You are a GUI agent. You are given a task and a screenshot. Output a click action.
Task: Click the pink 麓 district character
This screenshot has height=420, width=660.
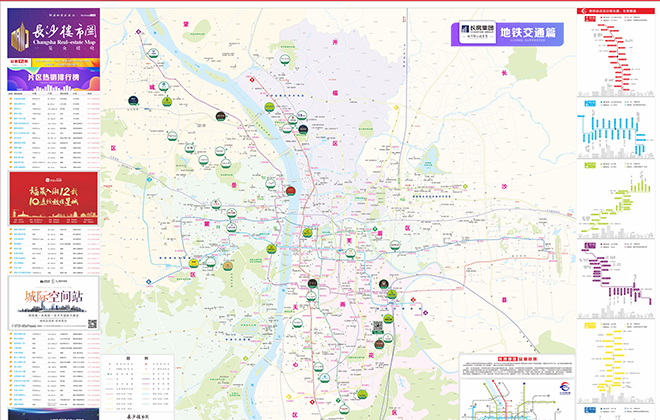pos(207,223)
